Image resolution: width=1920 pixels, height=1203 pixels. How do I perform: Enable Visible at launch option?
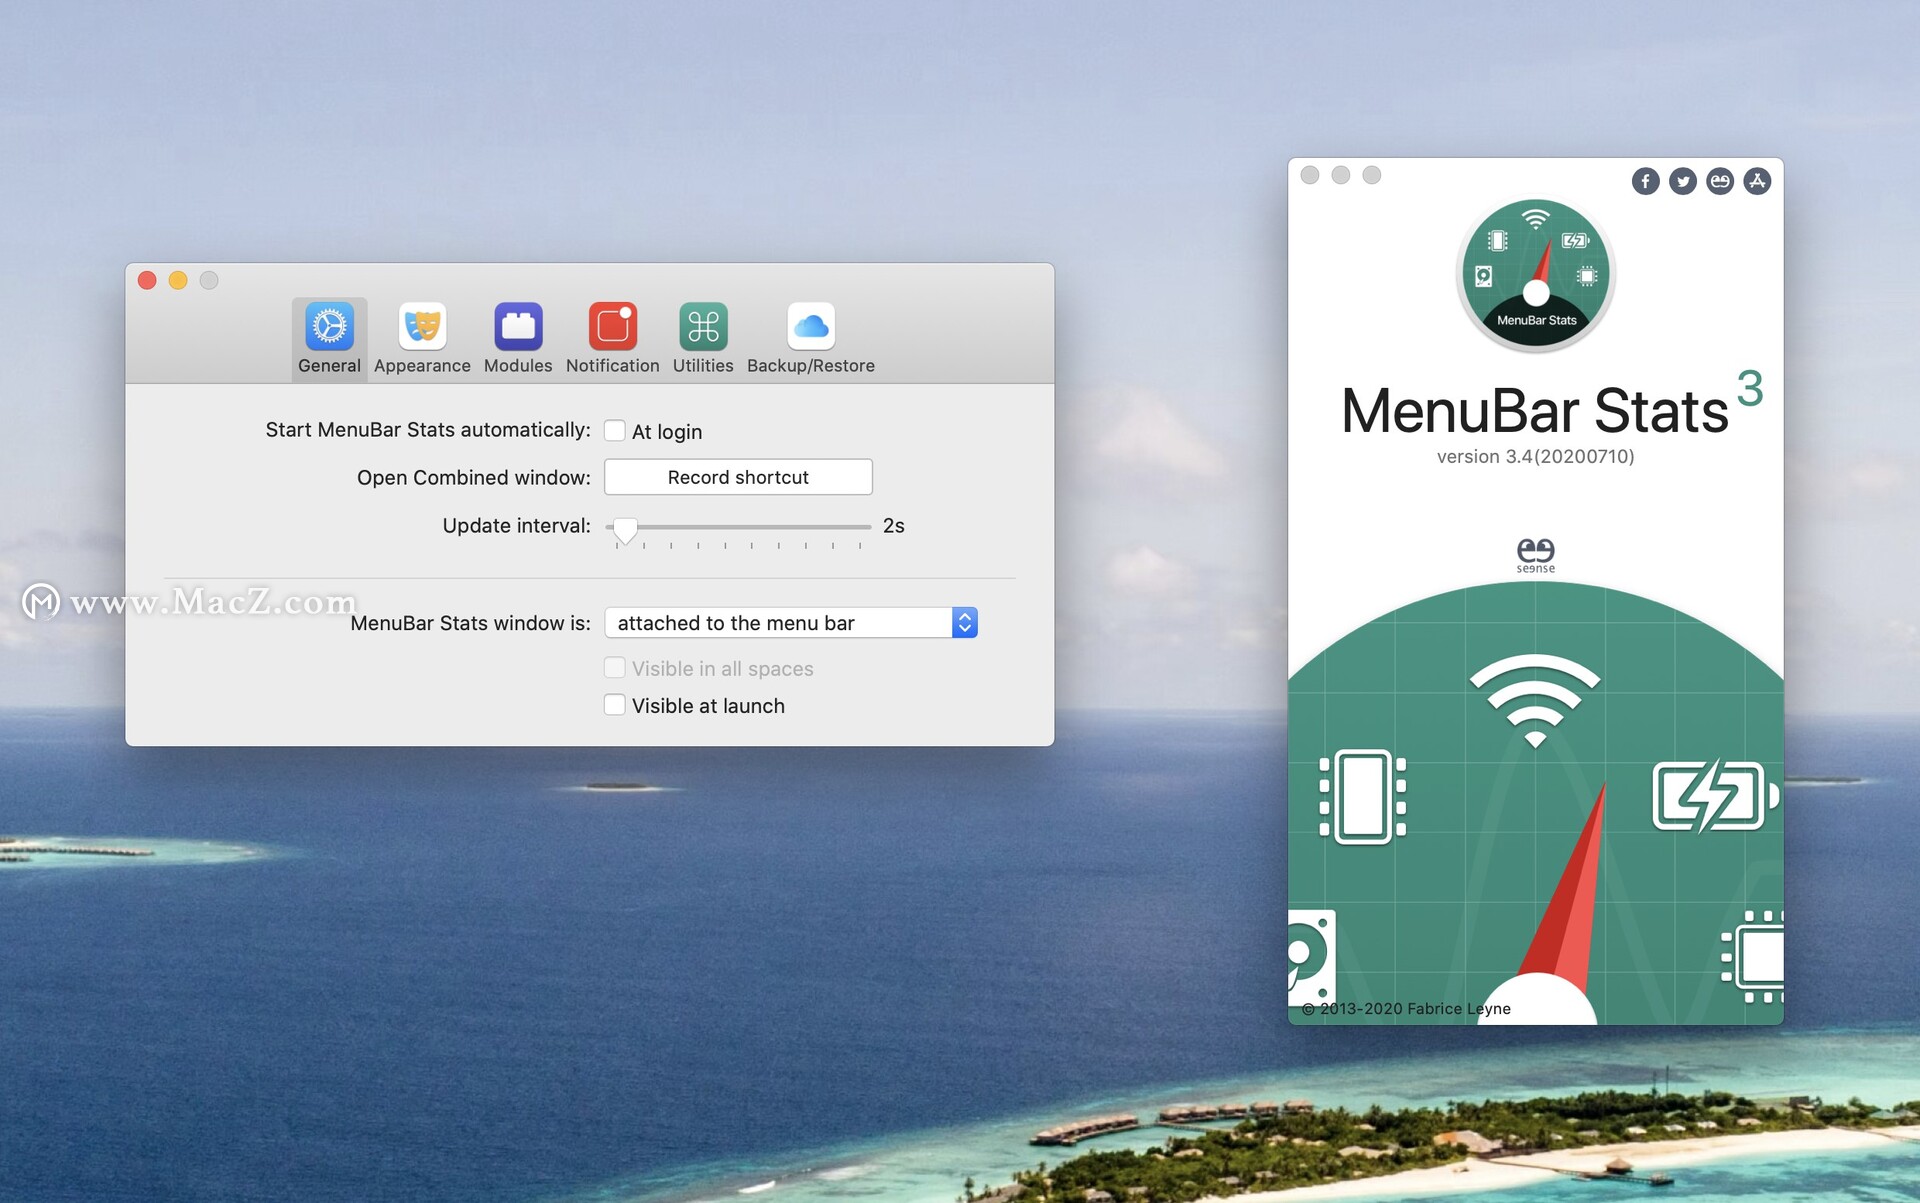click(x=615, y=705)
